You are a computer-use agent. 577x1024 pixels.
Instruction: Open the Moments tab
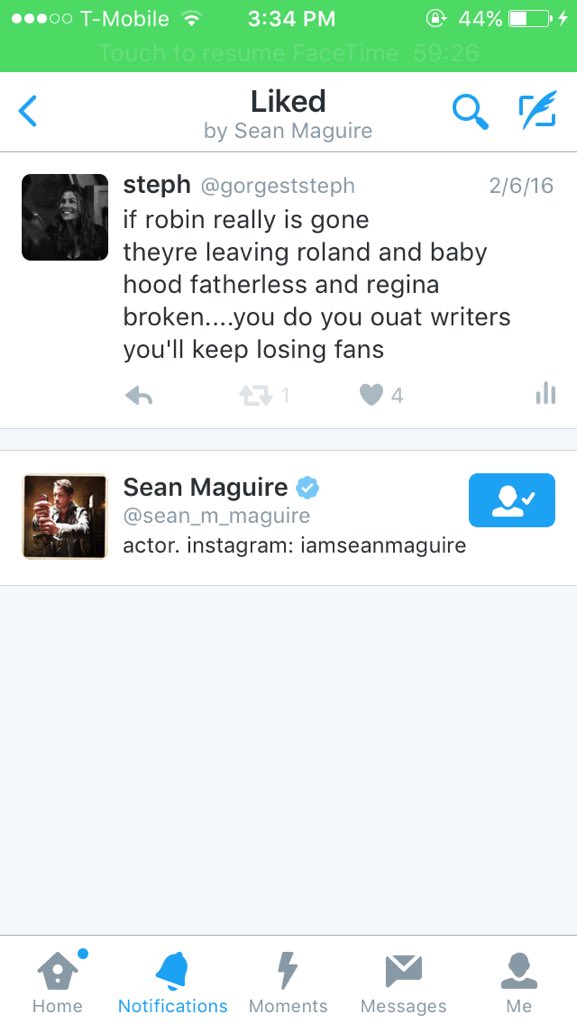click(288, 981)
